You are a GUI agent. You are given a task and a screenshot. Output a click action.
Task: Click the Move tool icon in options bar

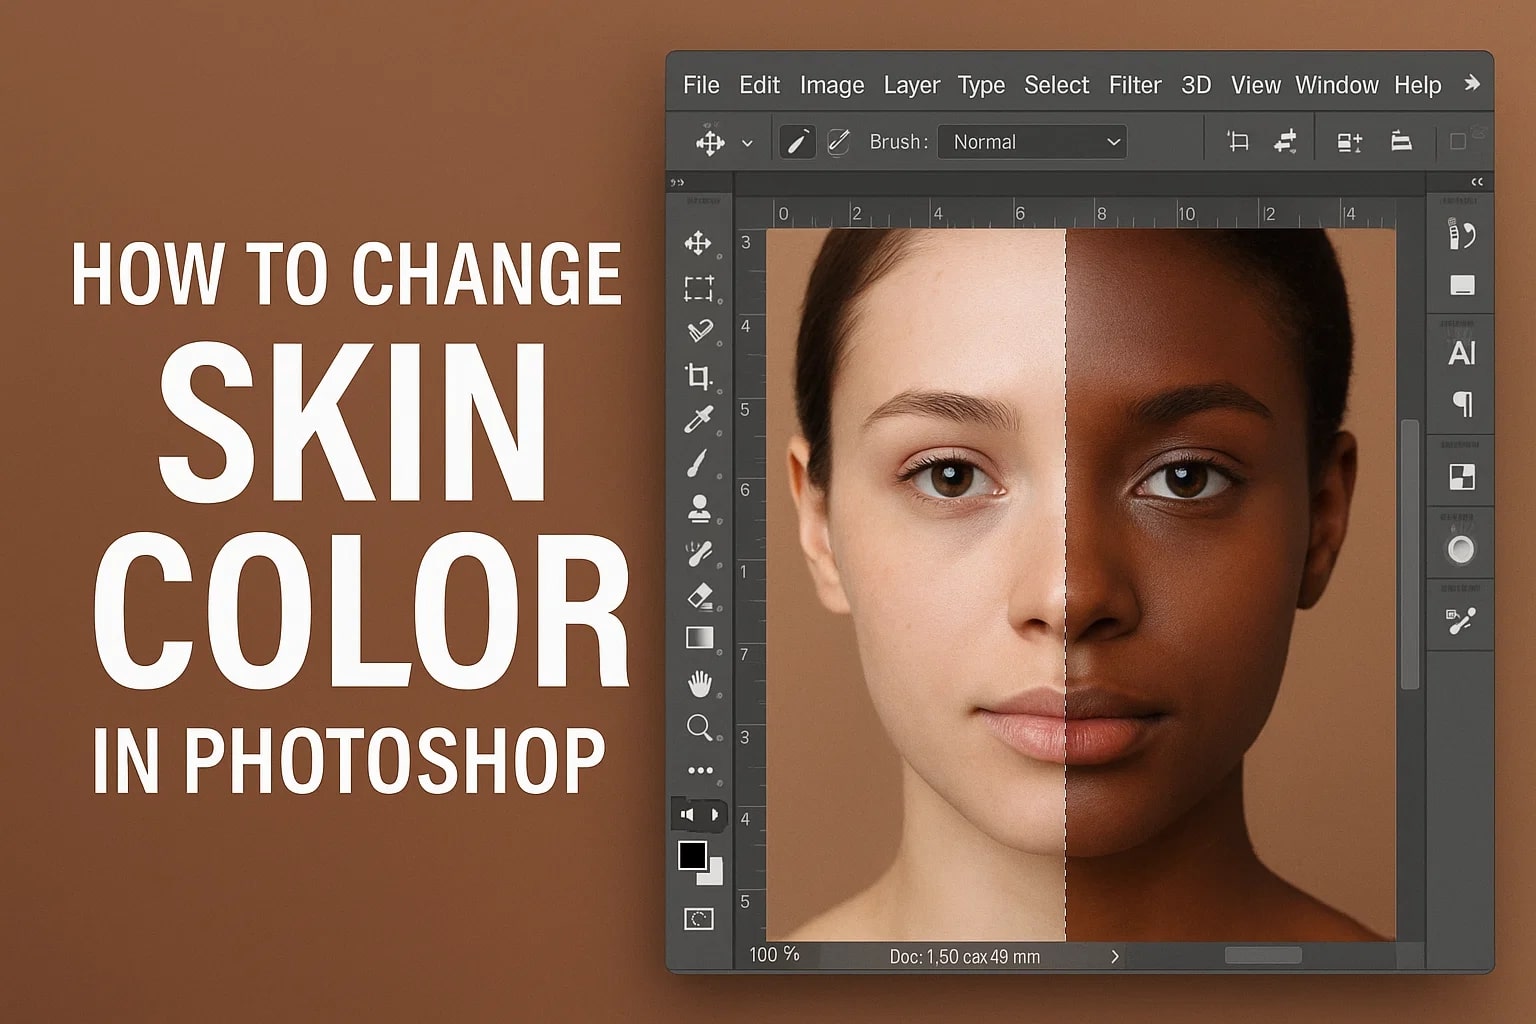point(710,143)
